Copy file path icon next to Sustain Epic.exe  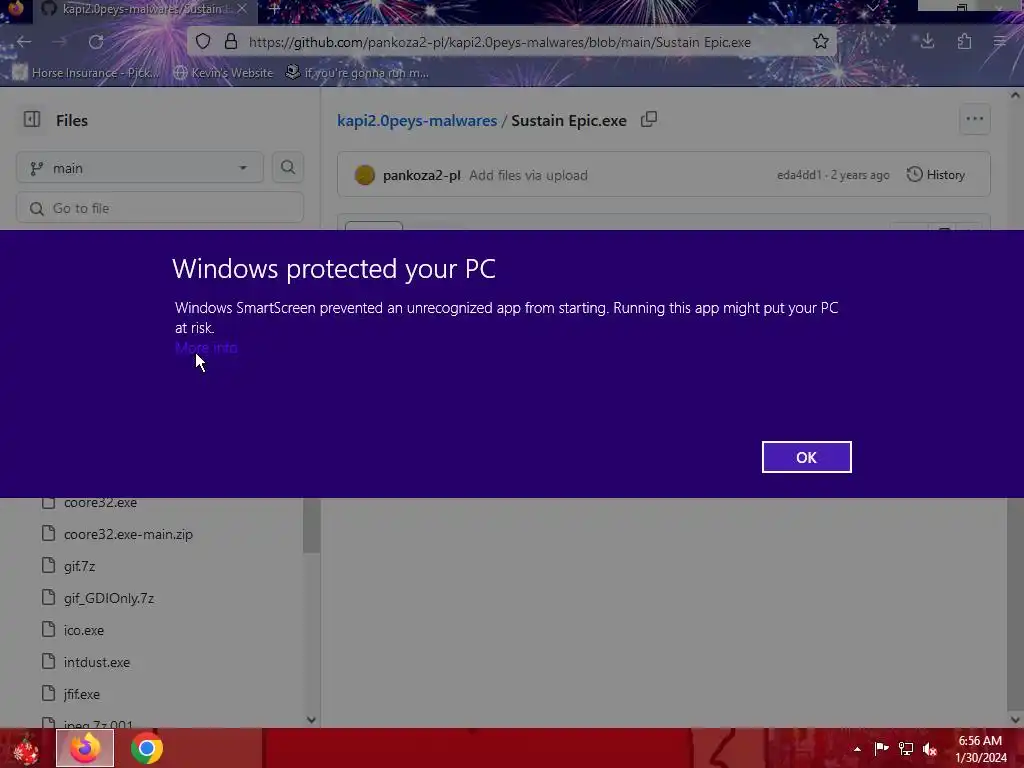648,120
